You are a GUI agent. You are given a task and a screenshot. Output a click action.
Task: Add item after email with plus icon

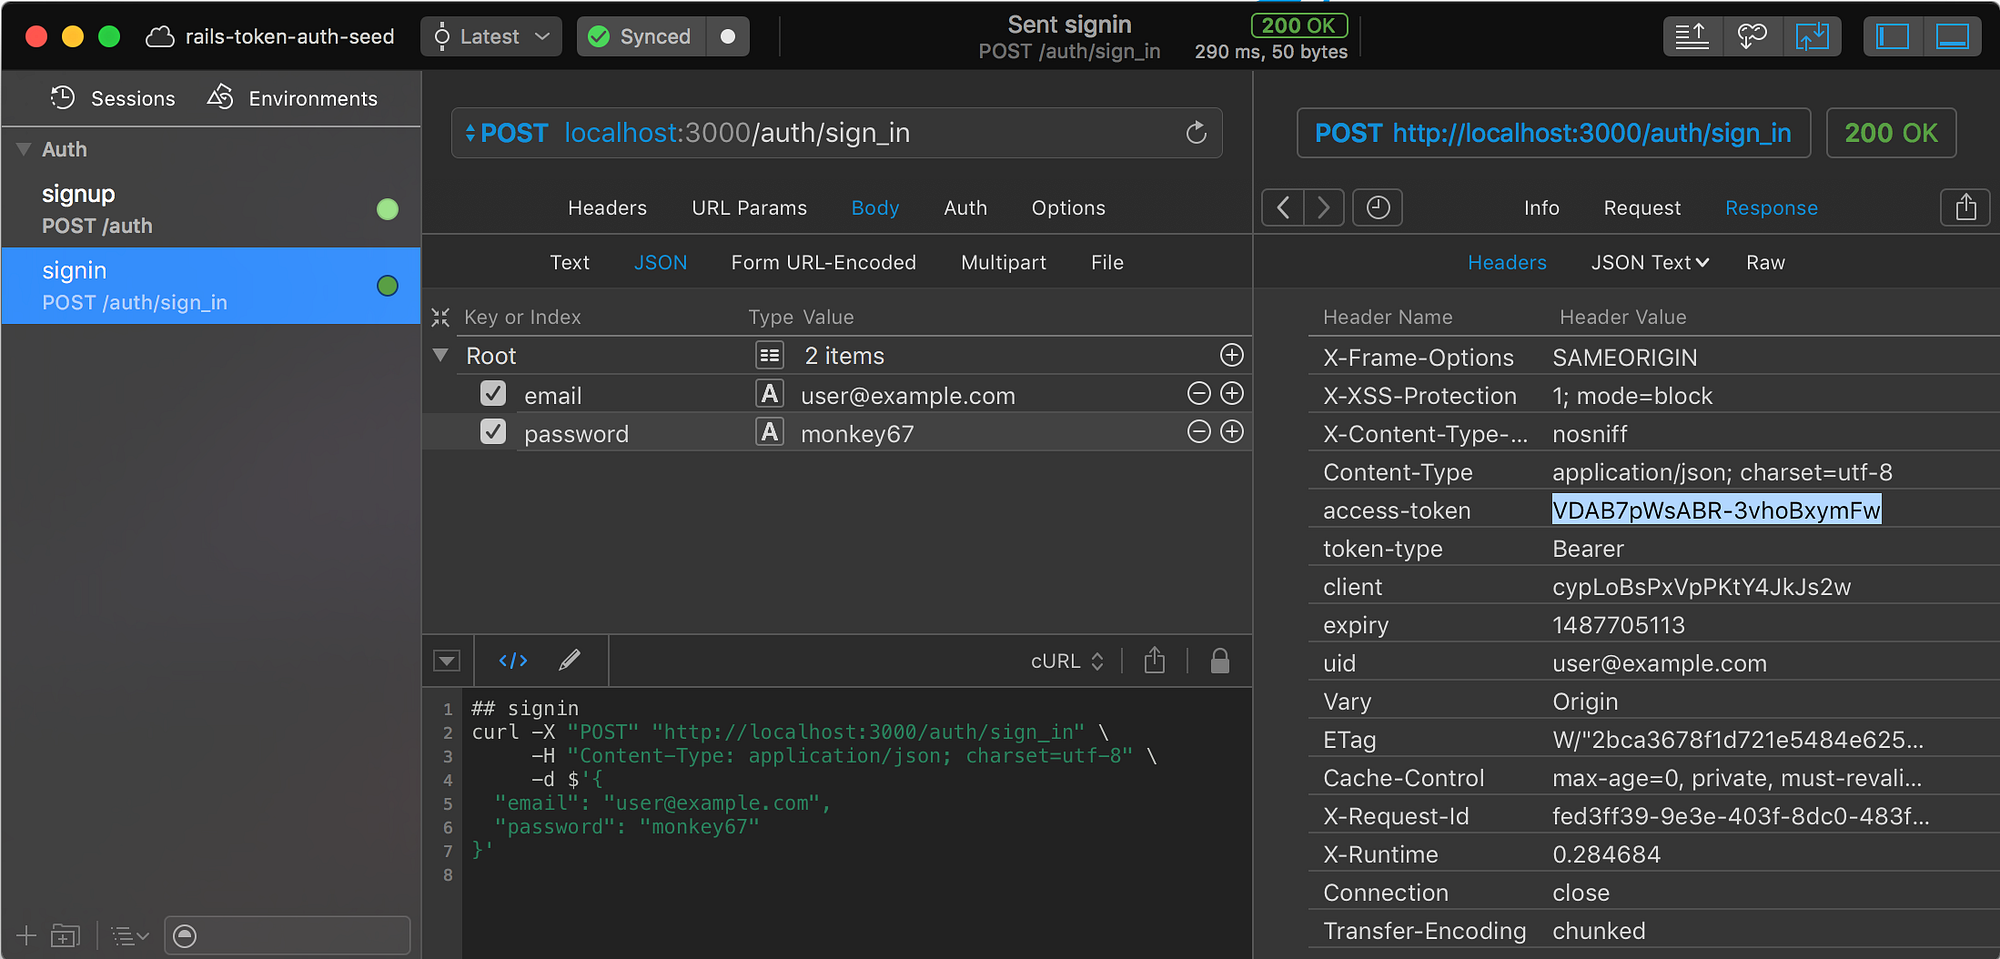point(1232,394)
